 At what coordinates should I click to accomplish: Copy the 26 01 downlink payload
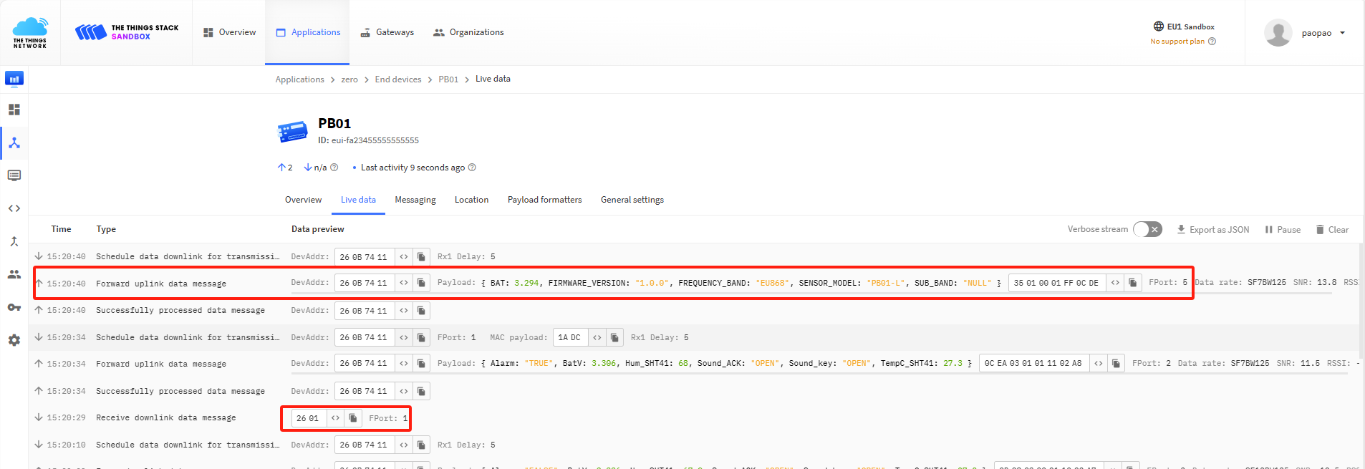[x=353, y=417]
